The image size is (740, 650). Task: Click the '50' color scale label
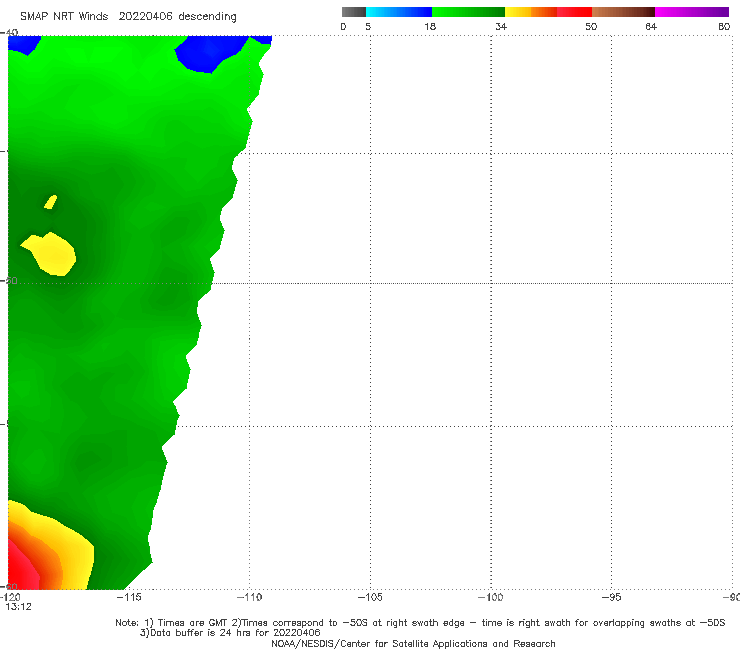point(591,26)
